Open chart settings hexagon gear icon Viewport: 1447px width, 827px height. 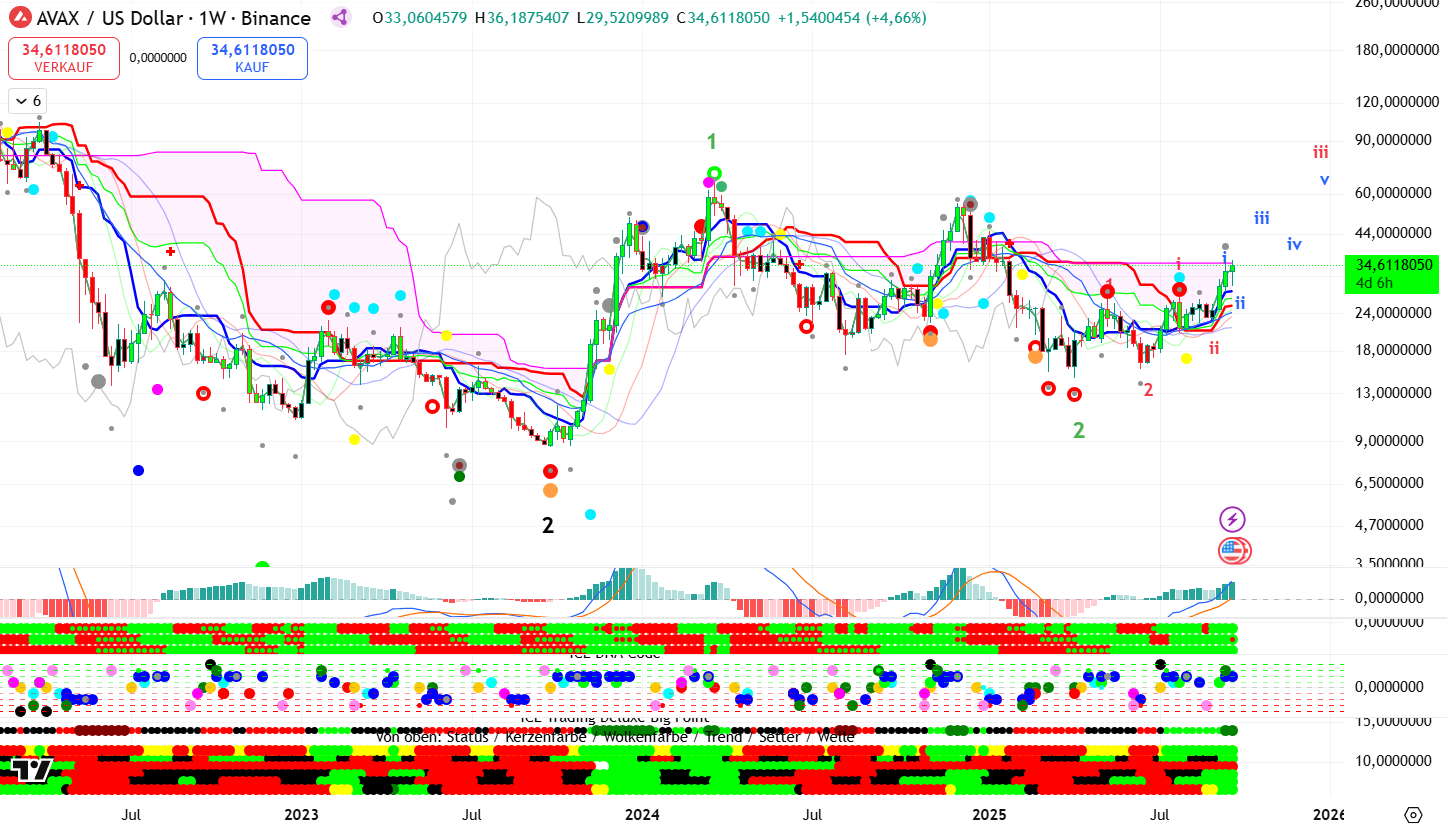[1413, 815]
